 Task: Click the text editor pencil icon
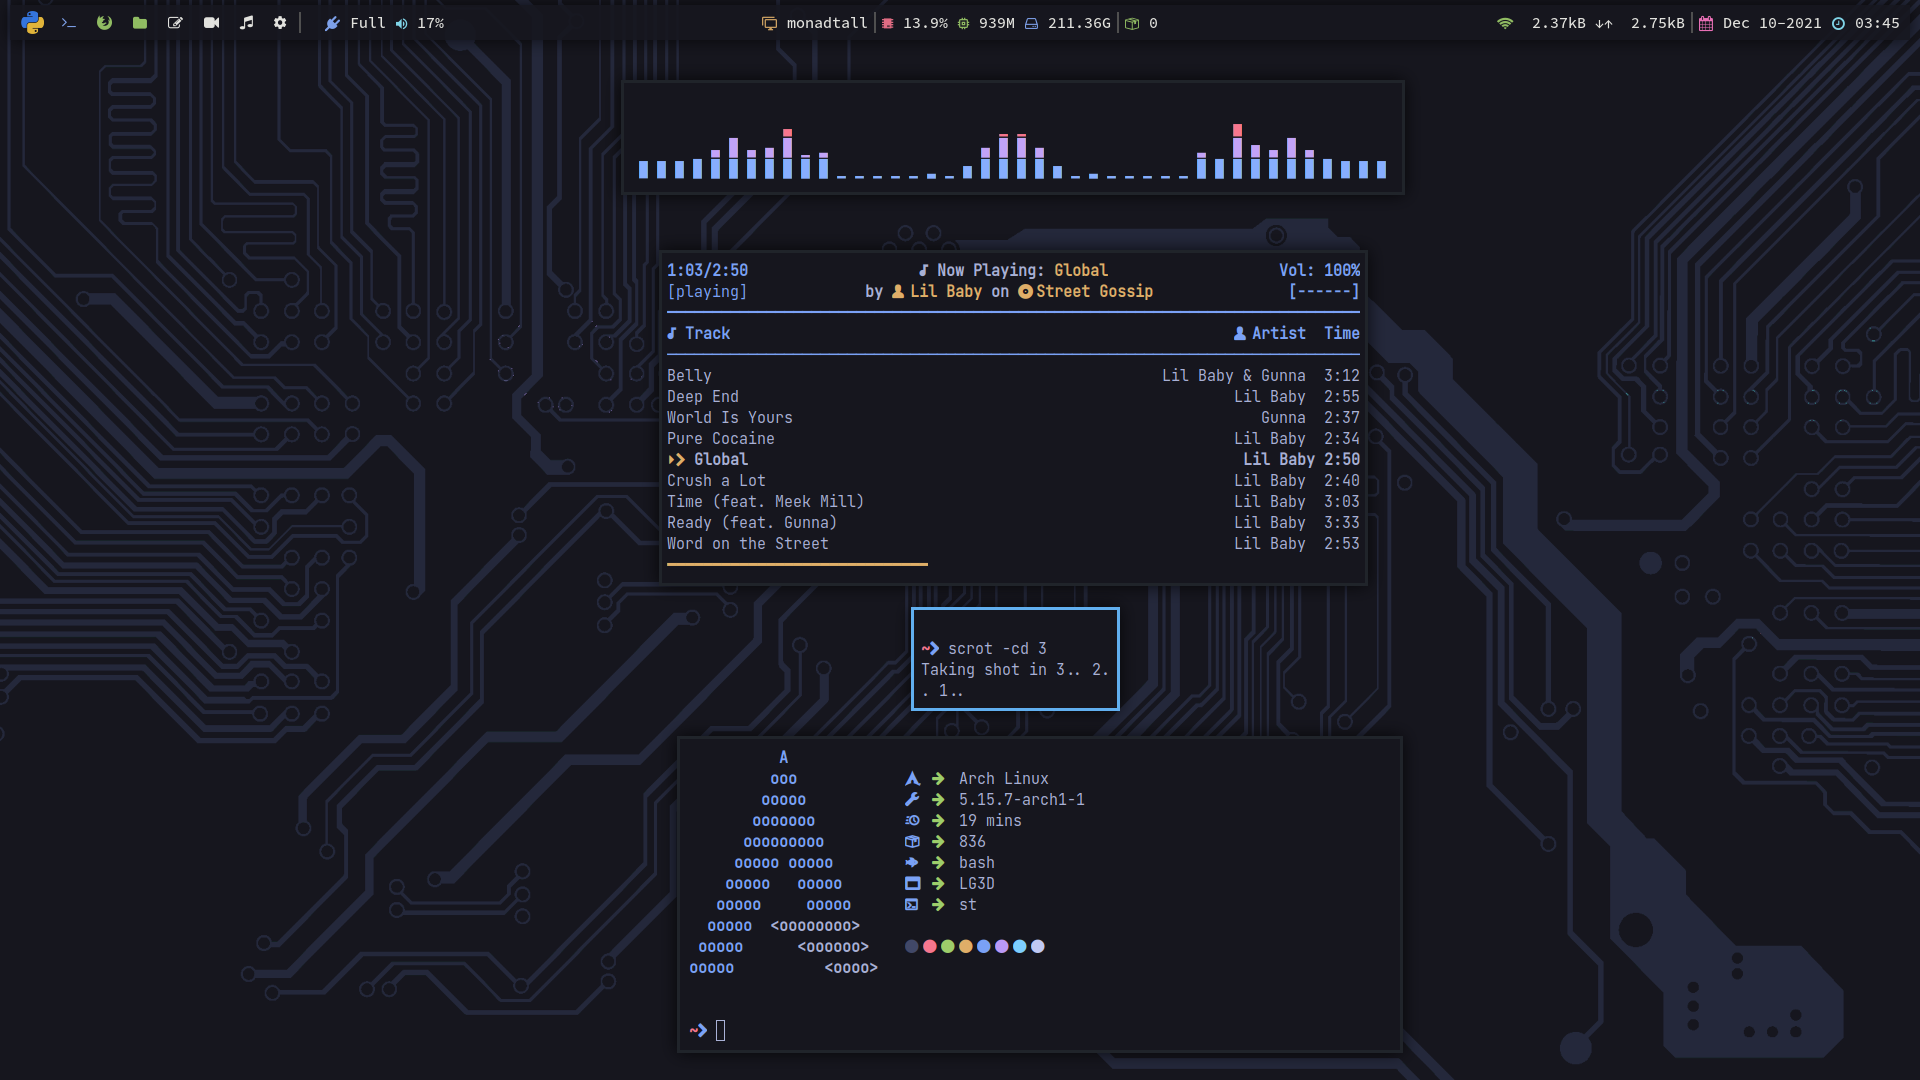point(175,22)
